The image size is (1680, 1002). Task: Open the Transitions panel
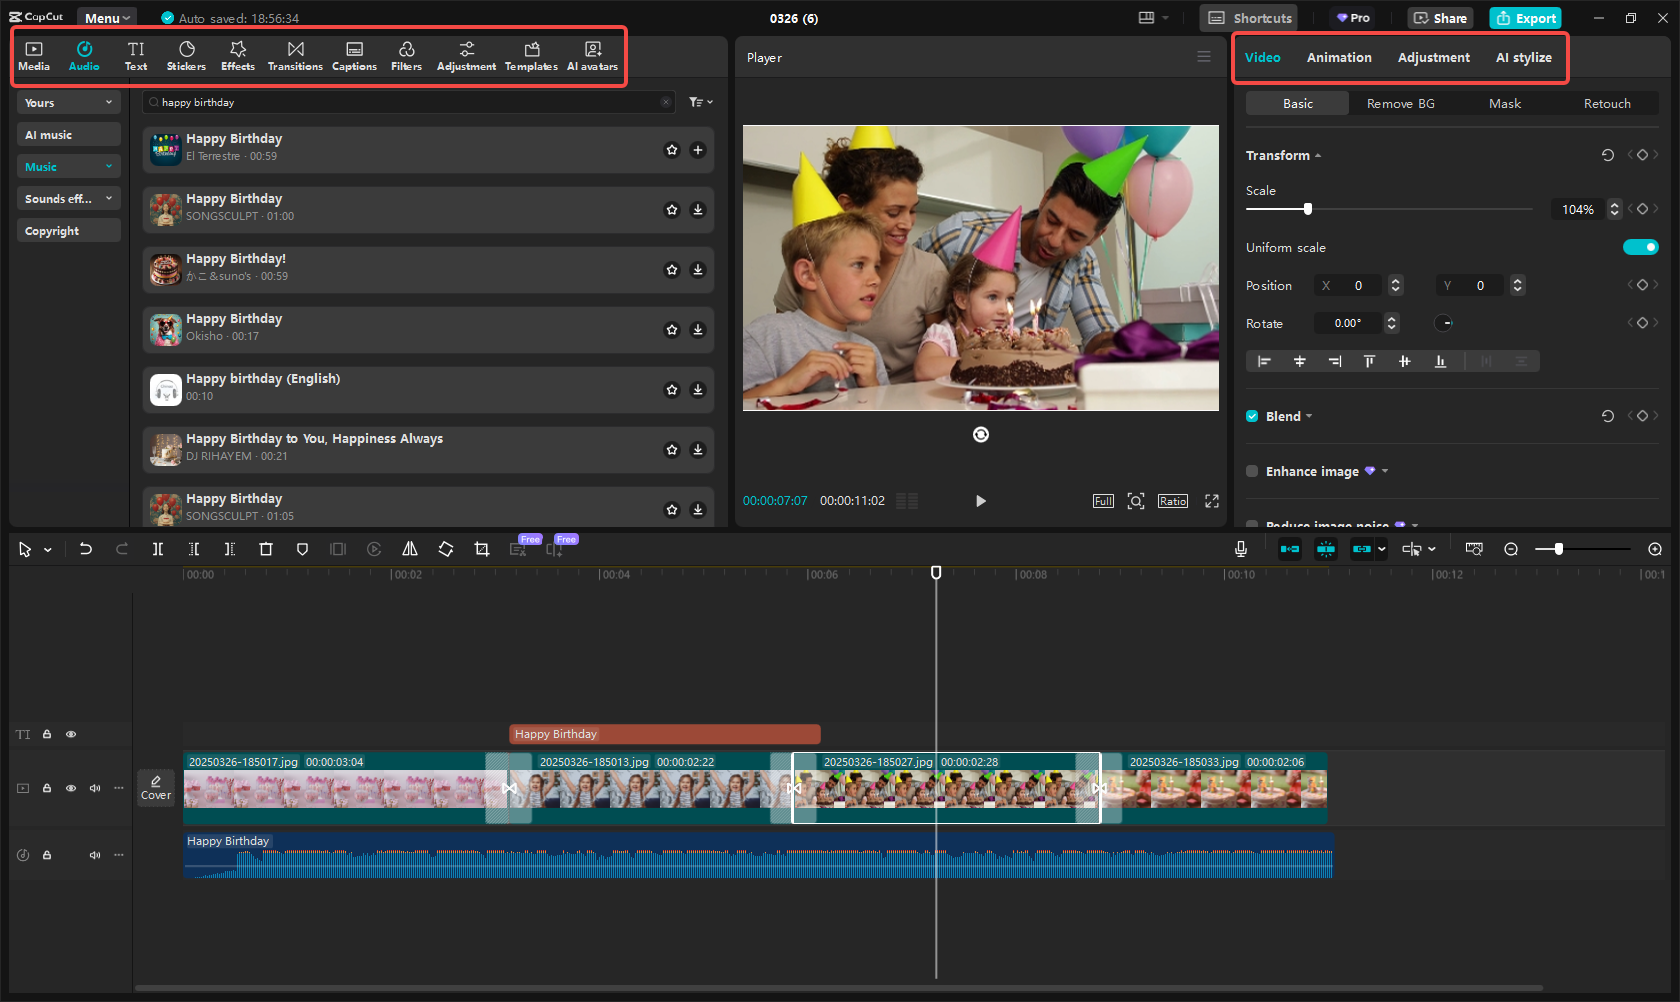(295, 56)
